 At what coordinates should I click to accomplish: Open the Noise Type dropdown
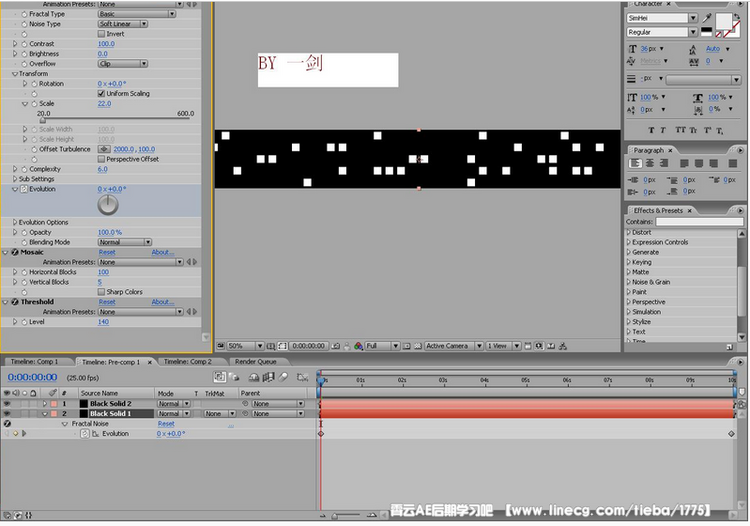point(123,24)
